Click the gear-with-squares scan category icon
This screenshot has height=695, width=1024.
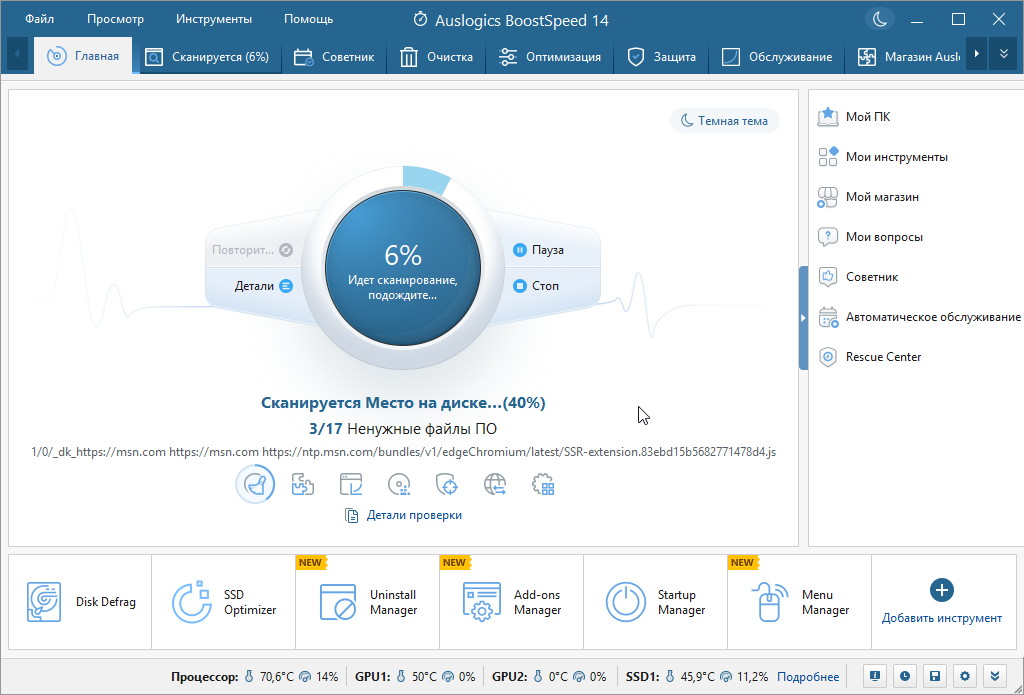543,485
